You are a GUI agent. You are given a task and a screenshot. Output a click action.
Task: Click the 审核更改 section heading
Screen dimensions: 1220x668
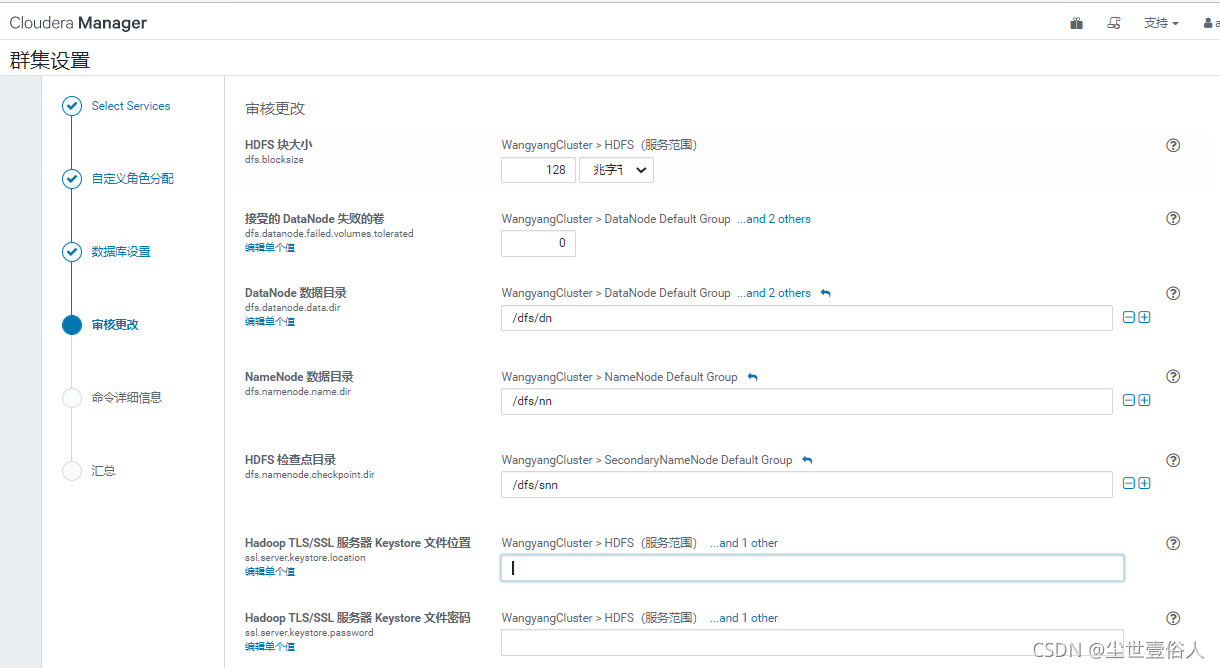point(275,108)
